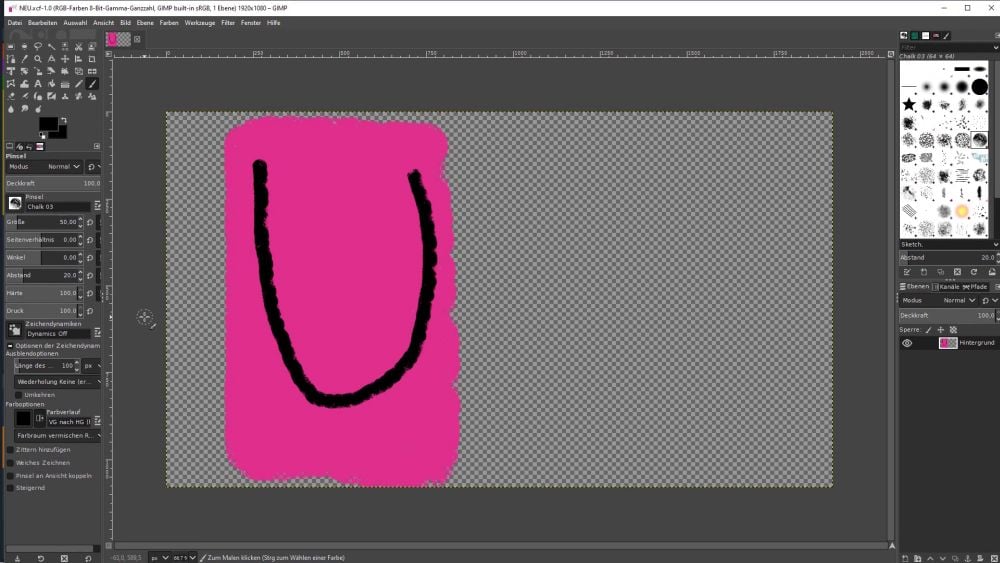
Task: Click the black foreground color swatch
Action: (x=48, y=124)
